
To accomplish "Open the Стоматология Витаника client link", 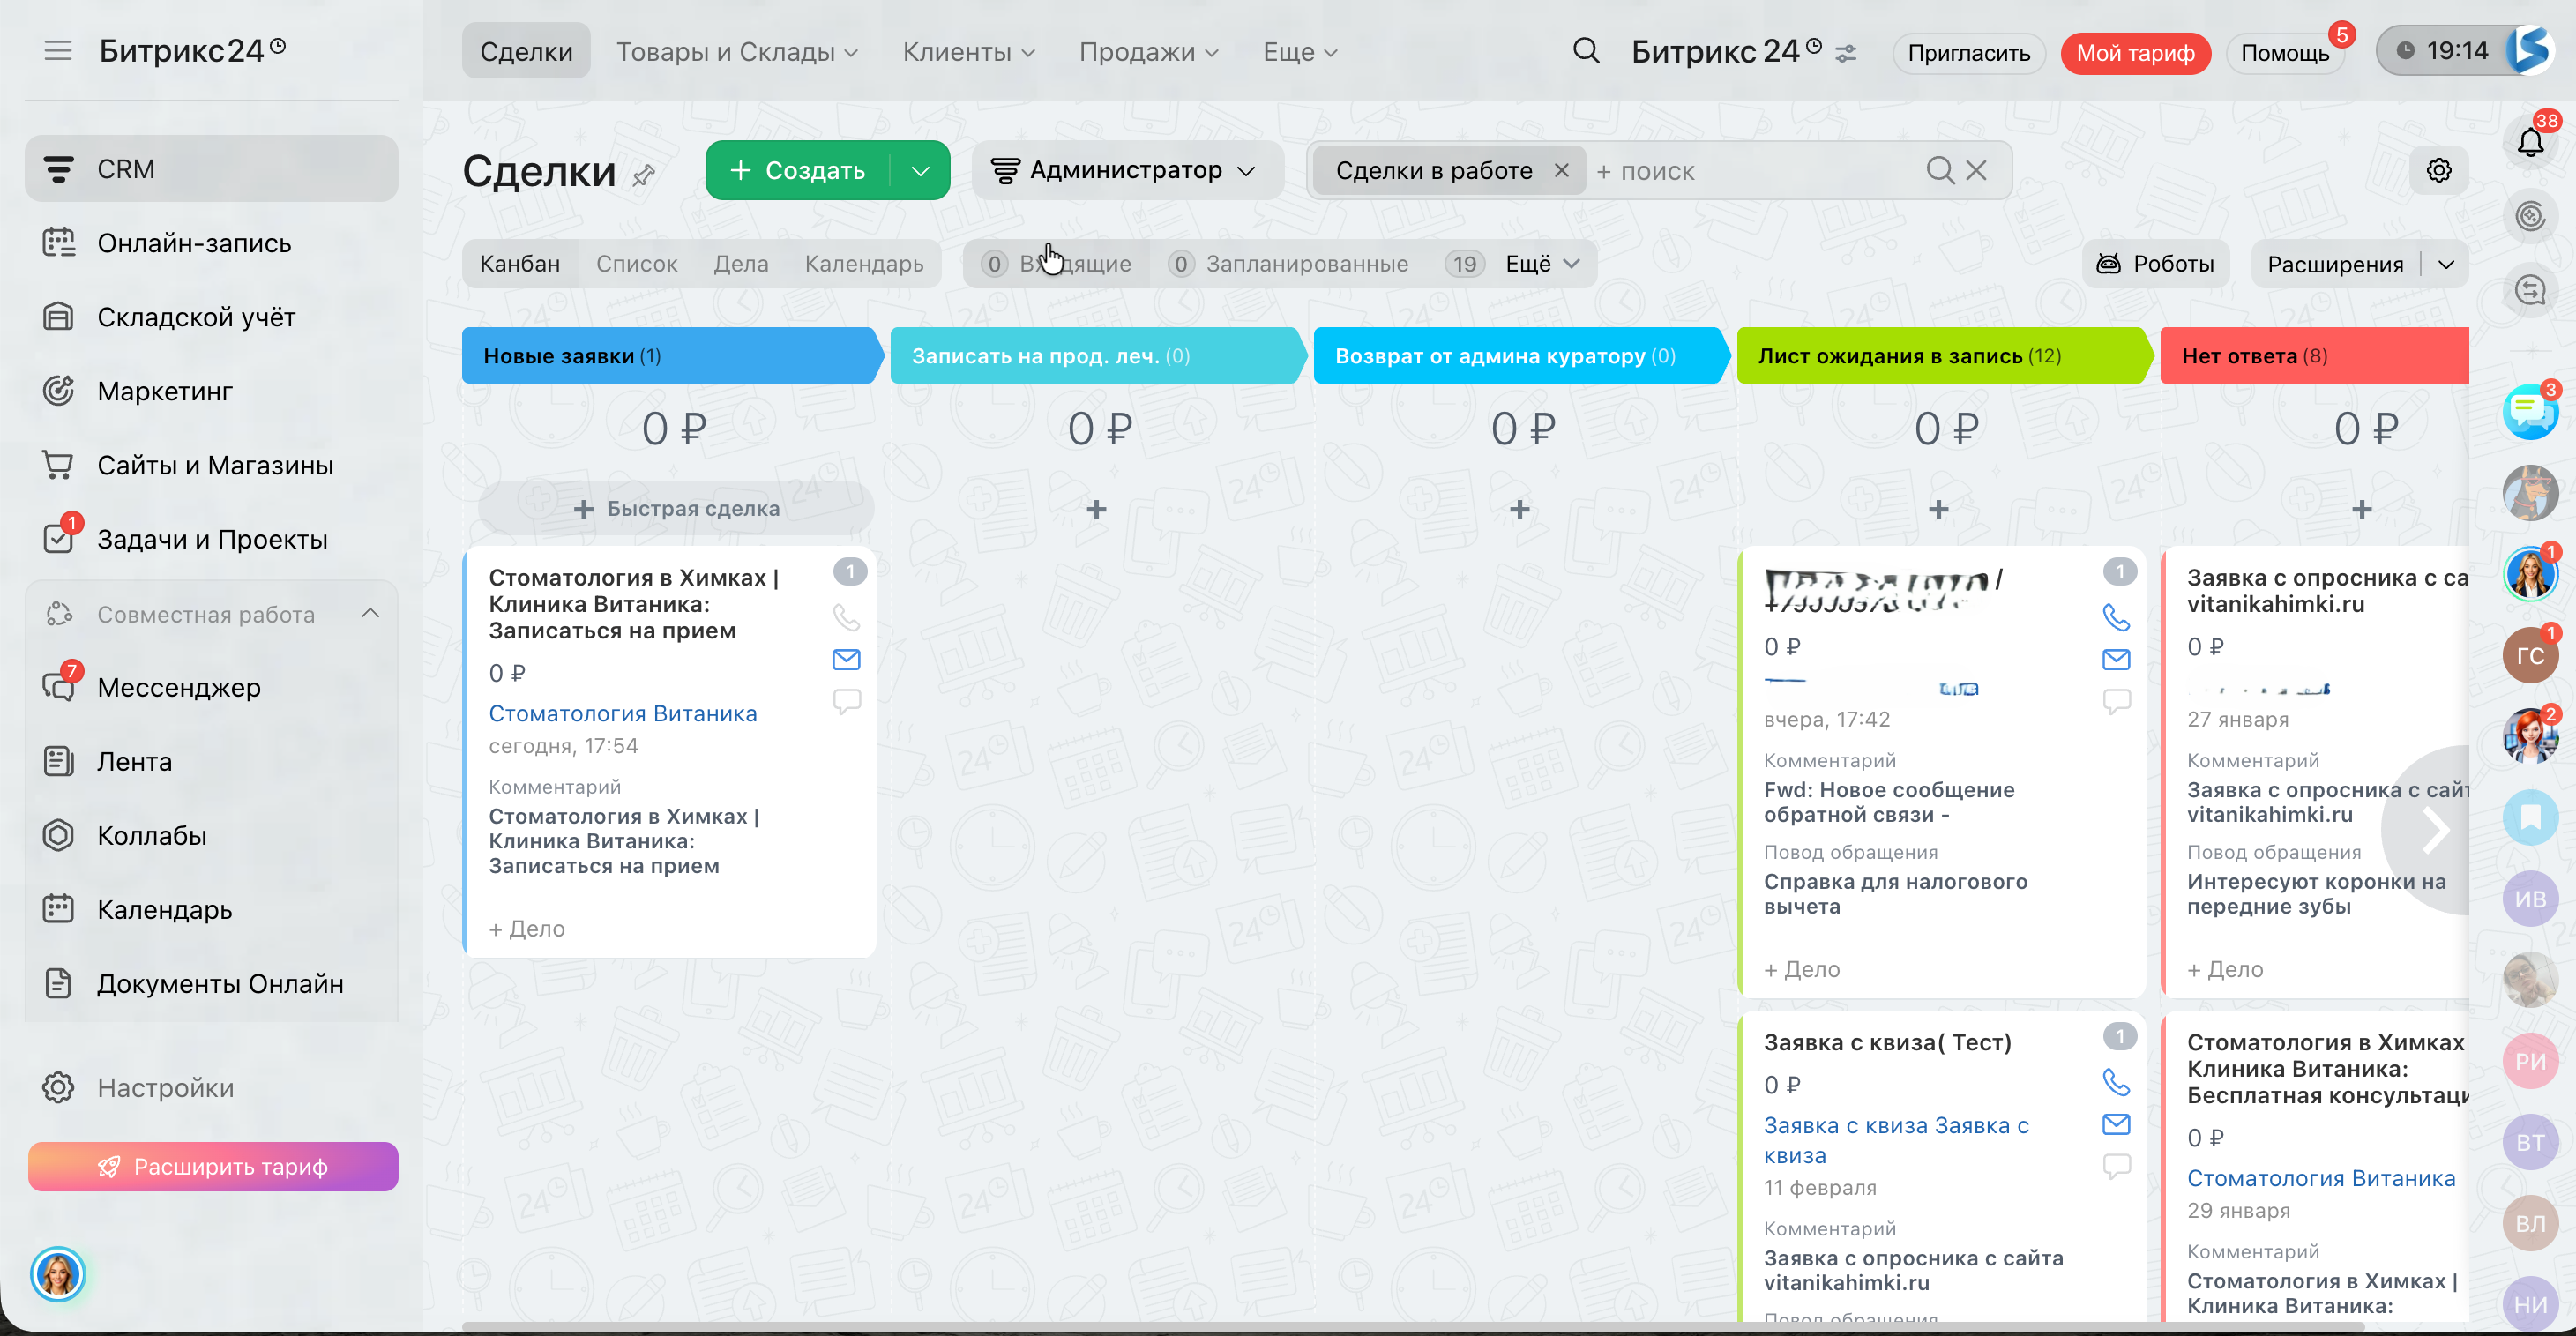I will click(622, 713).
